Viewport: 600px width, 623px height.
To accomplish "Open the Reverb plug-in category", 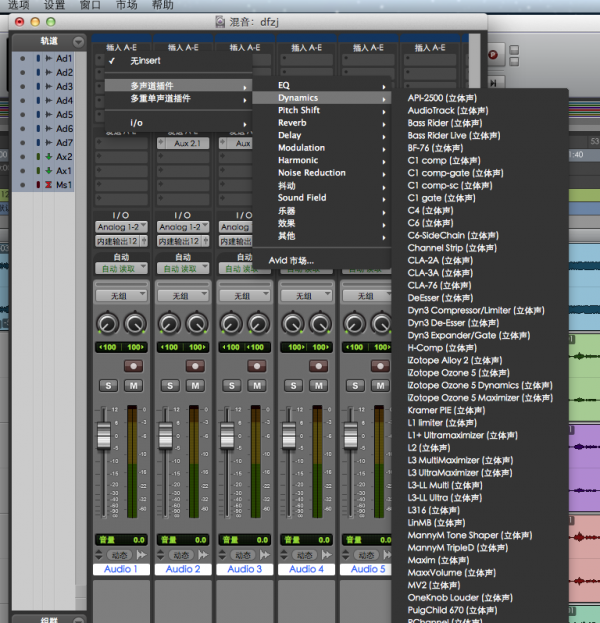I will (x=322, y=123).
